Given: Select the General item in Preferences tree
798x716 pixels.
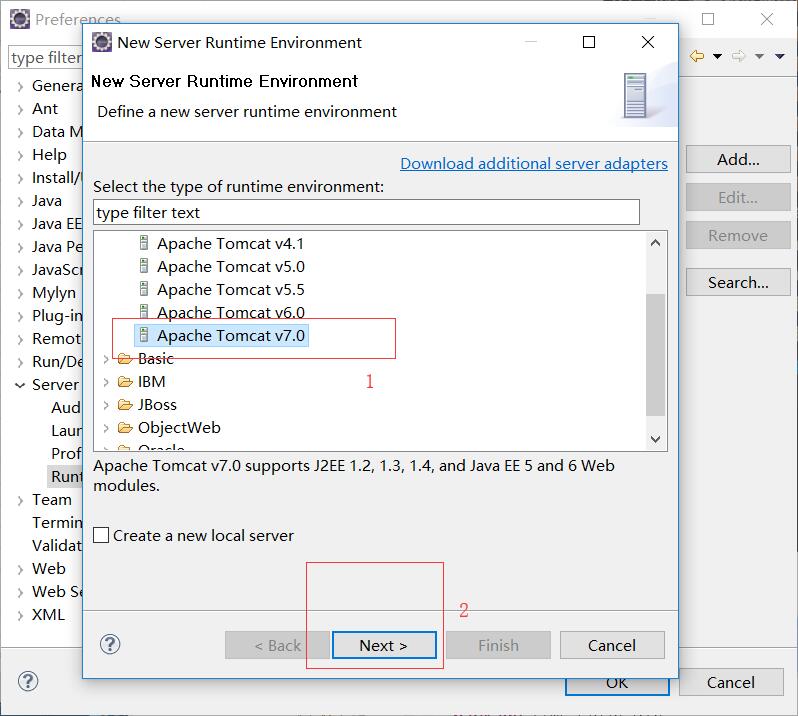Looking at the screenshot, I should point(56,85).
